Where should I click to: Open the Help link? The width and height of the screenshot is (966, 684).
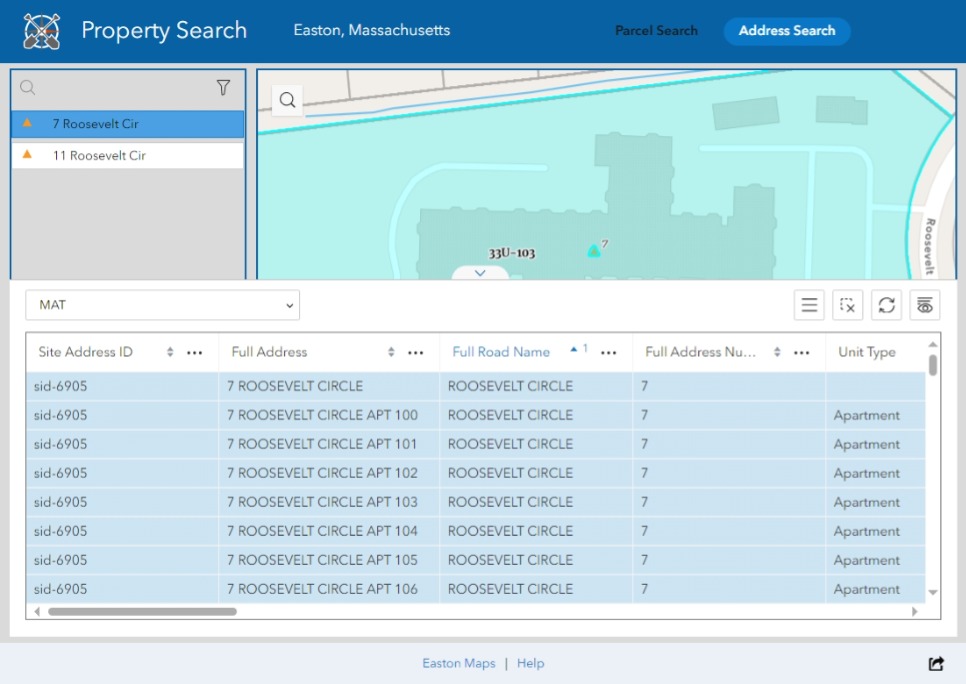point(531,663)
